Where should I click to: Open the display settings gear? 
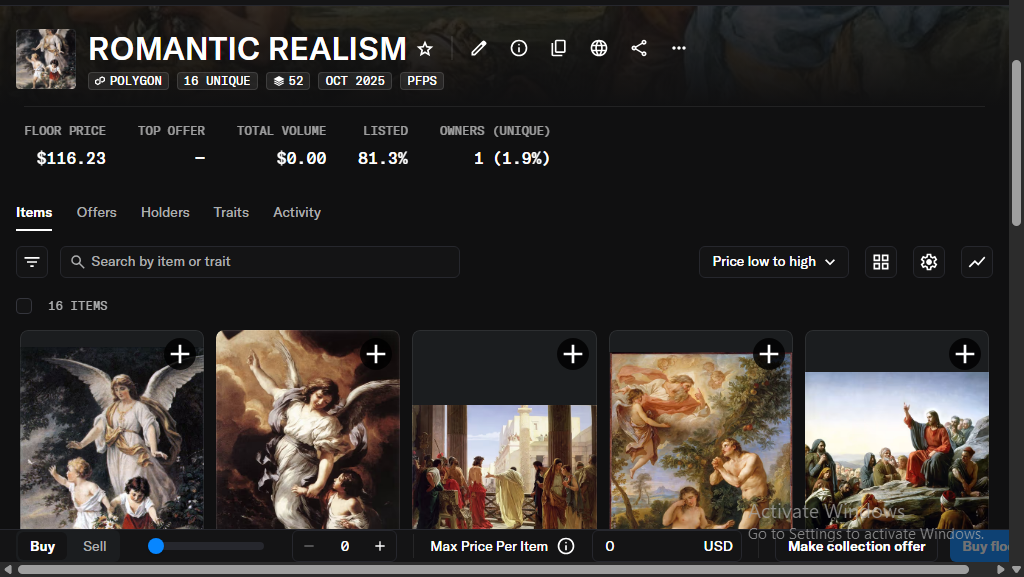coord(929,262)
